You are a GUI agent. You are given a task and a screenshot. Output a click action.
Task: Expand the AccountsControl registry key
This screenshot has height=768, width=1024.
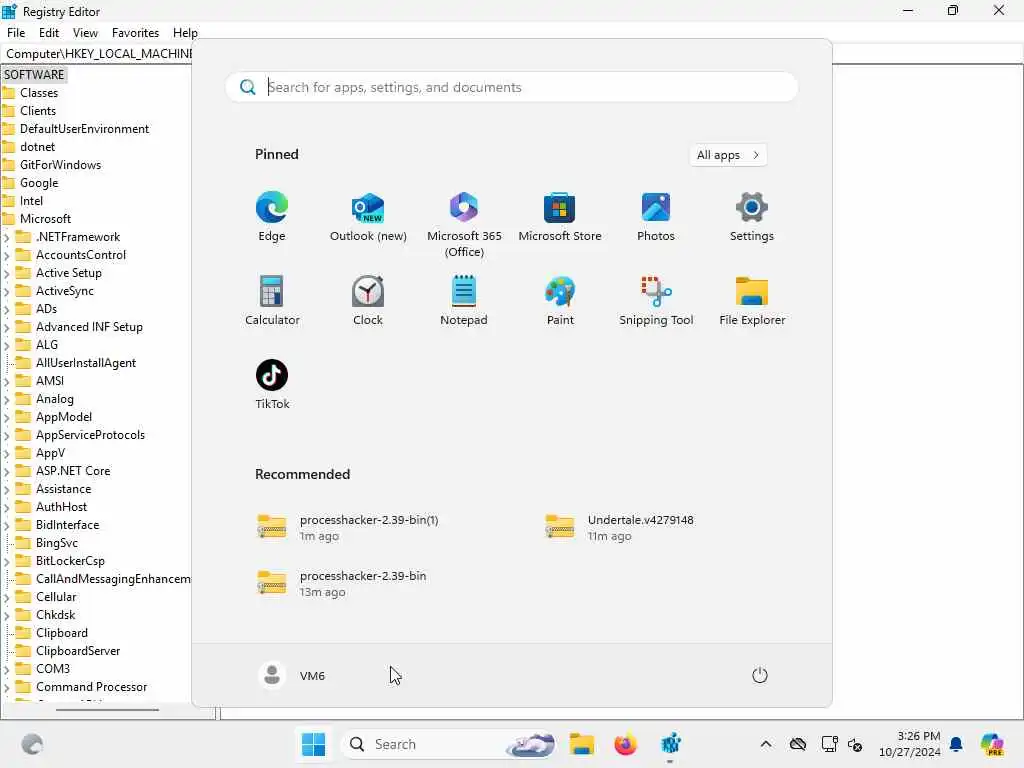click(7, 255)
